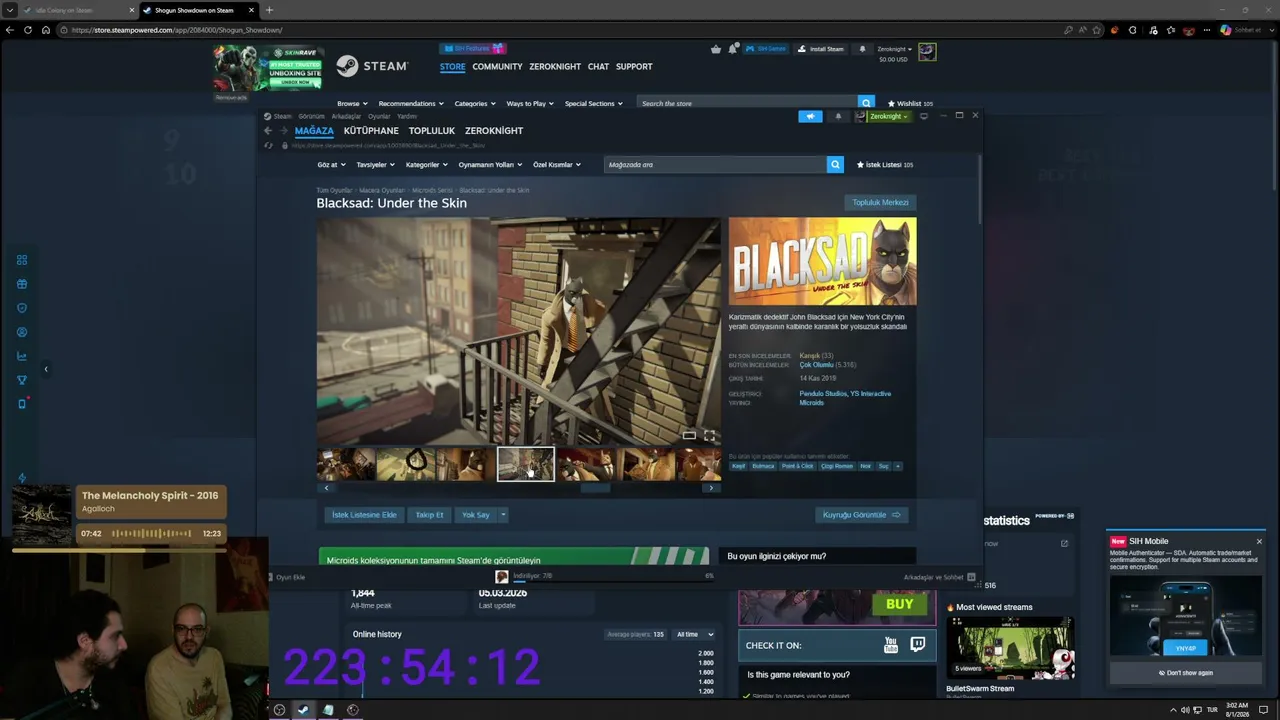This screenshot has height=720, width=1280.
Task: Click the screenshot strip scrollbar handle
Action: click(x=595, y=488)
